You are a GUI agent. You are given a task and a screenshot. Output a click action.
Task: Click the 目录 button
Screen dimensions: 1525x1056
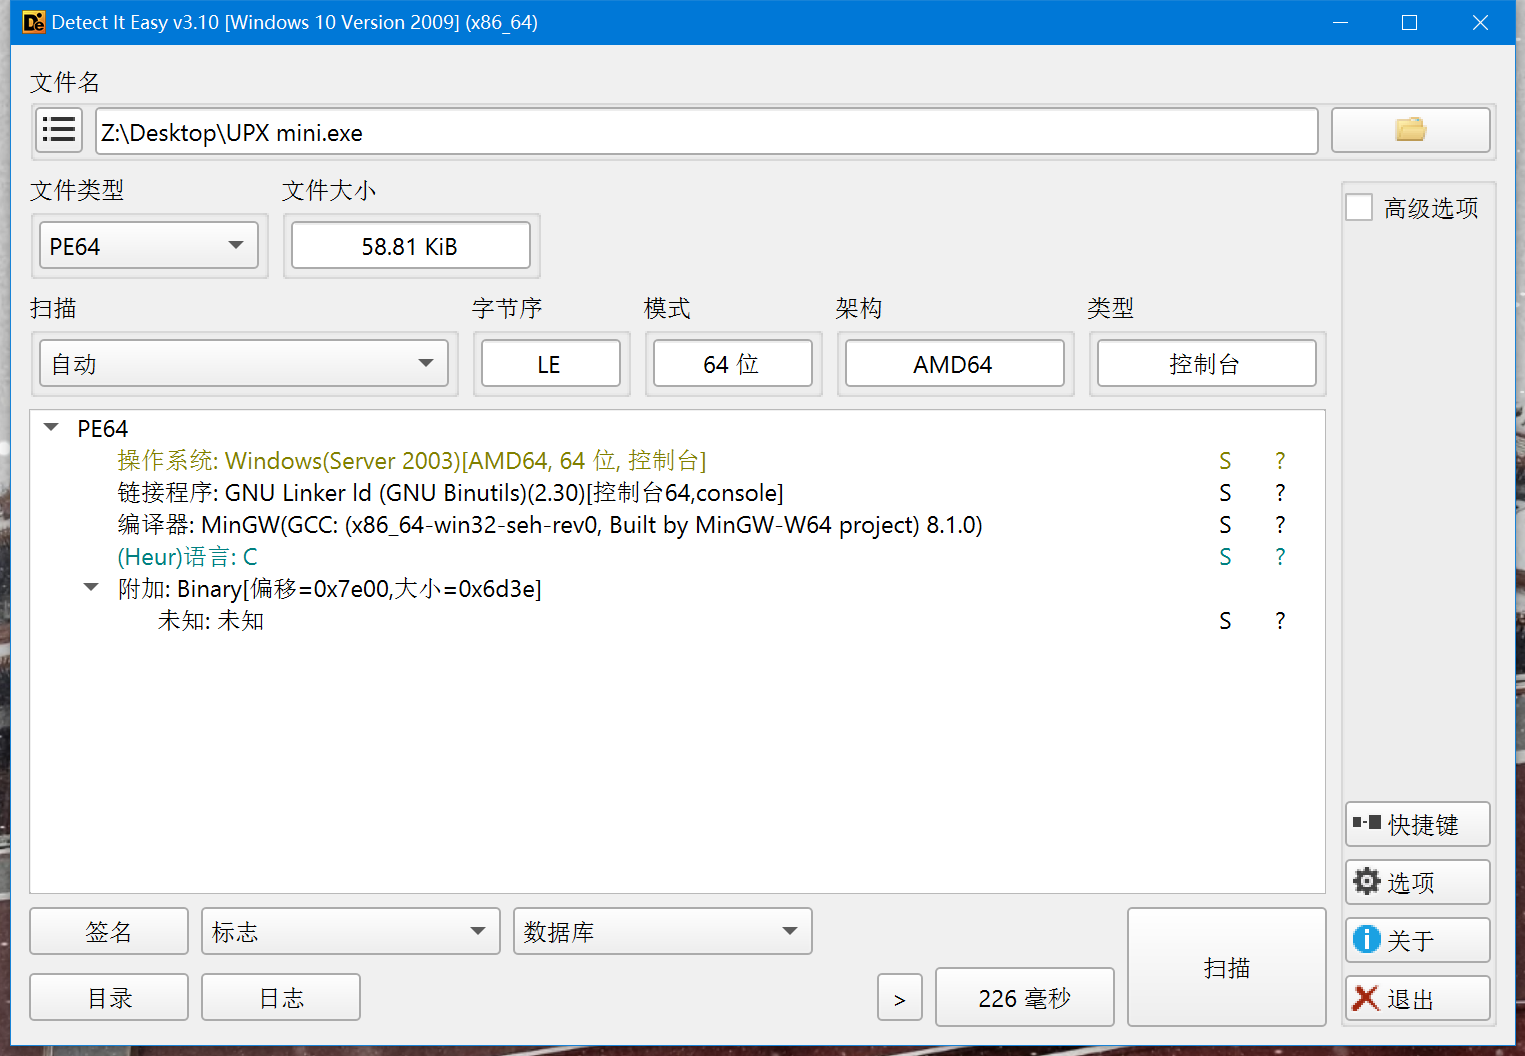(109, 997)
